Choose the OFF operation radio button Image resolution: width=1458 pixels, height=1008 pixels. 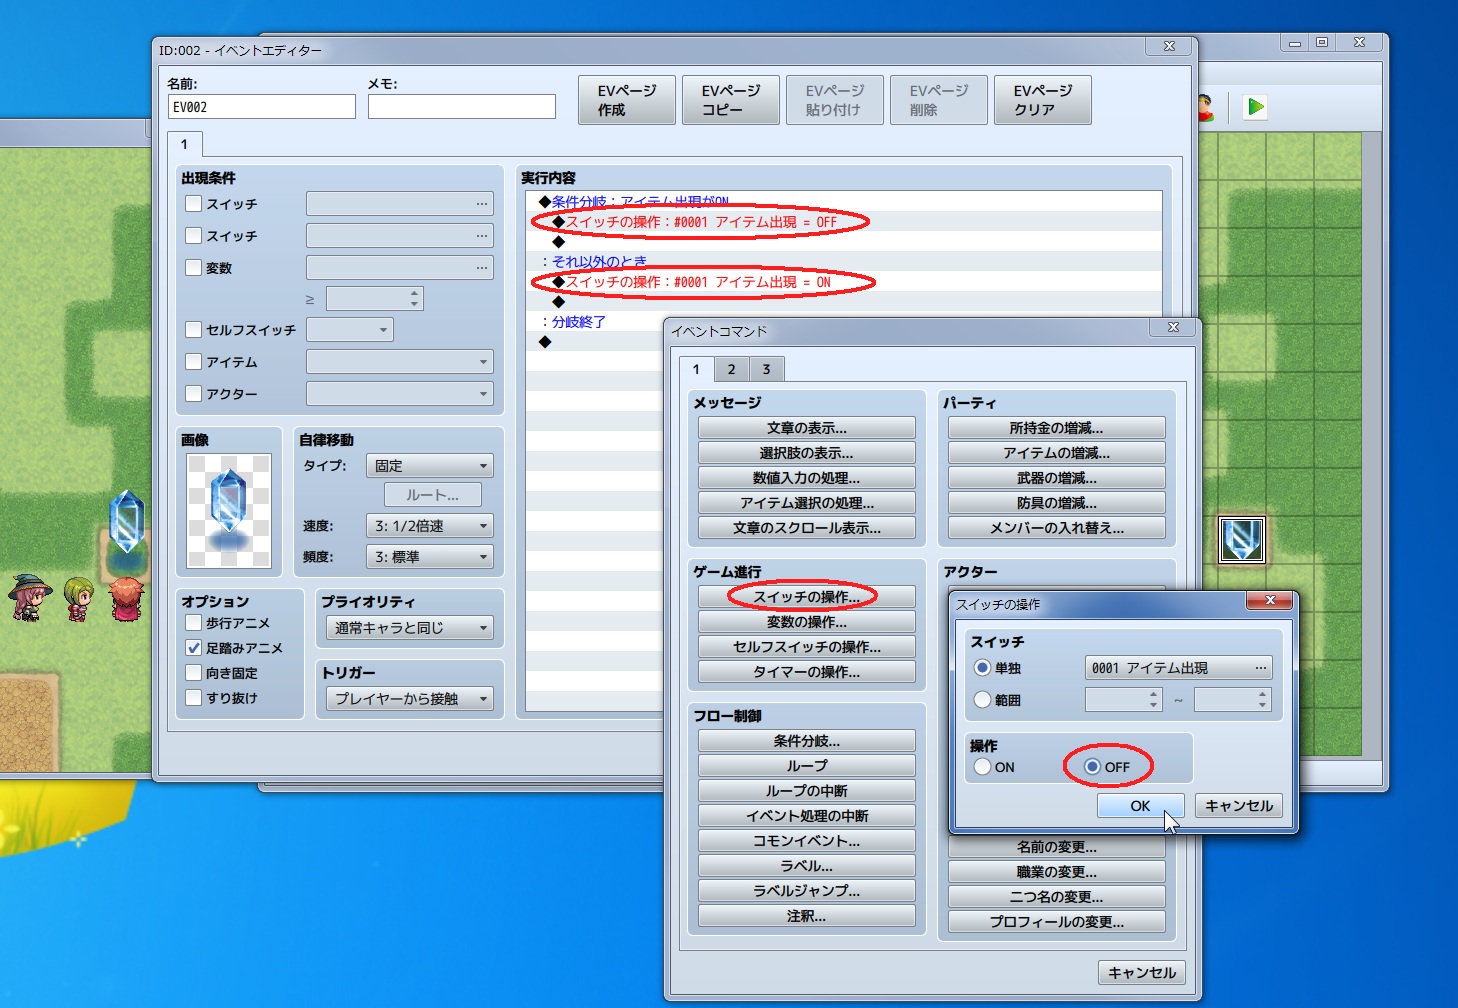tap(1092, 767)
